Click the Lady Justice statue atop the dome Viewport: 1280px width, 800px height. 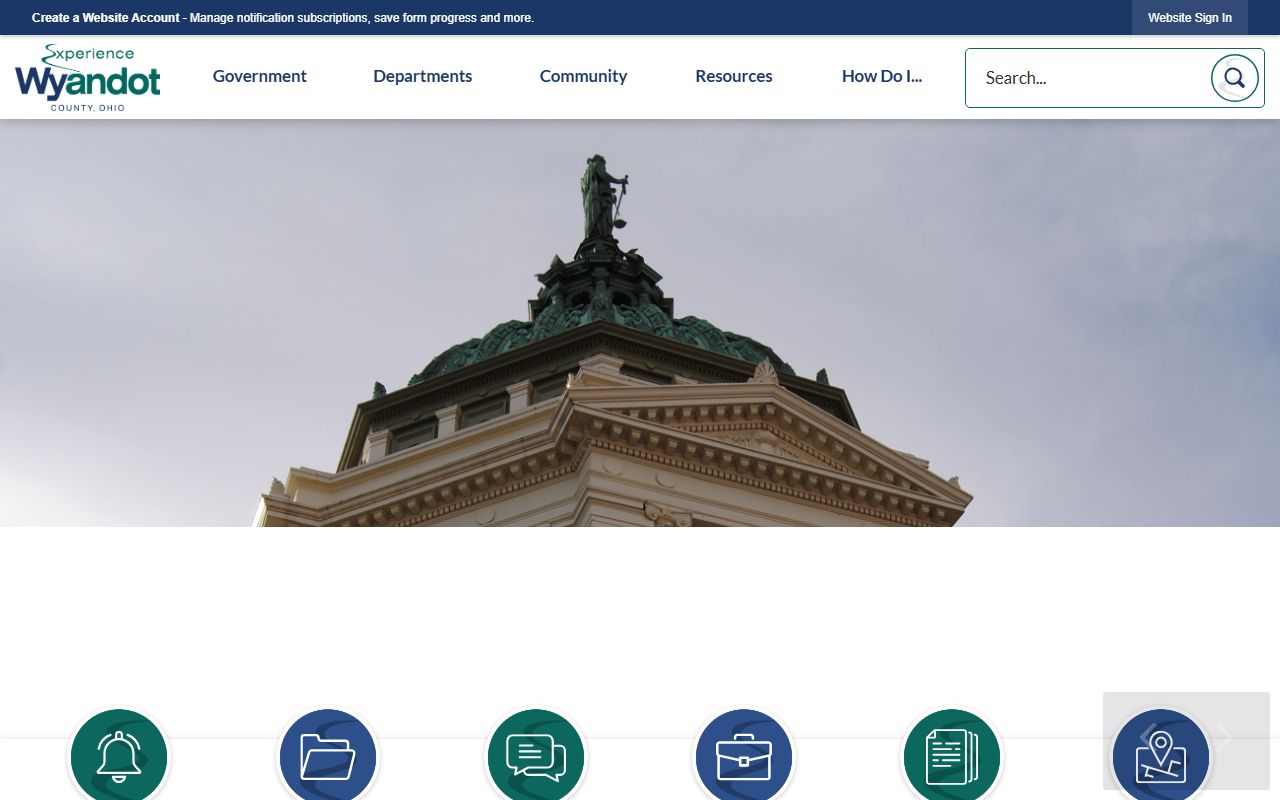pos(604,197)
